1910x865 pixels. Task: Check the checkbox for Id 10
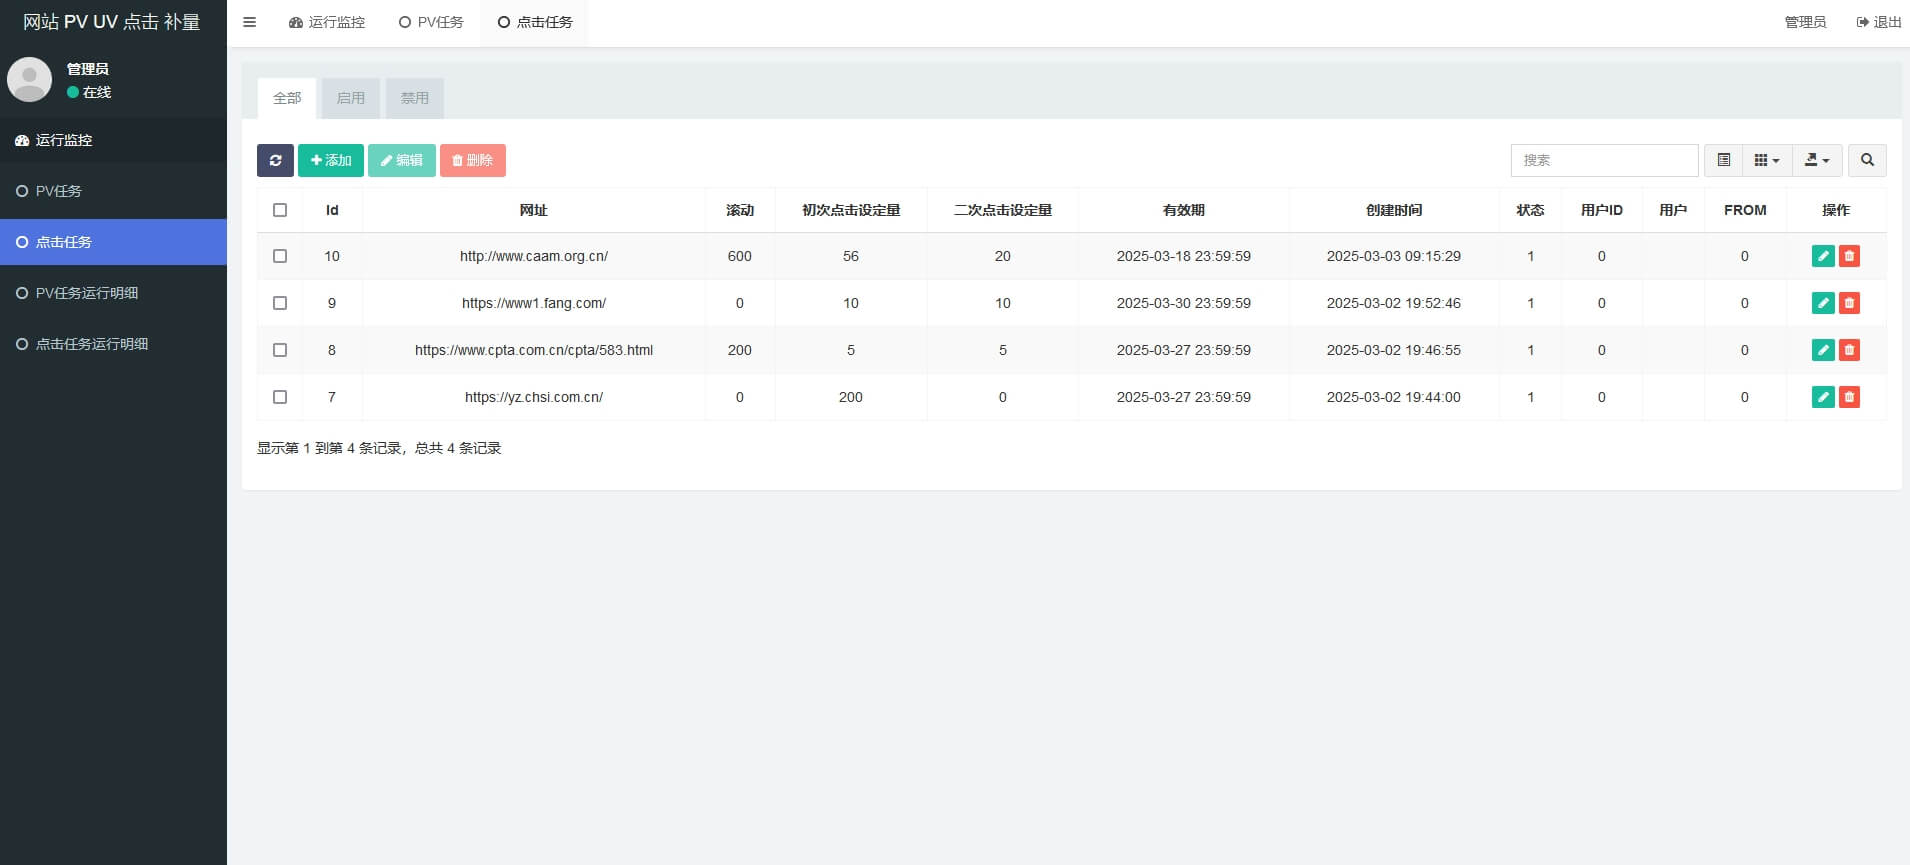(280, 256)
